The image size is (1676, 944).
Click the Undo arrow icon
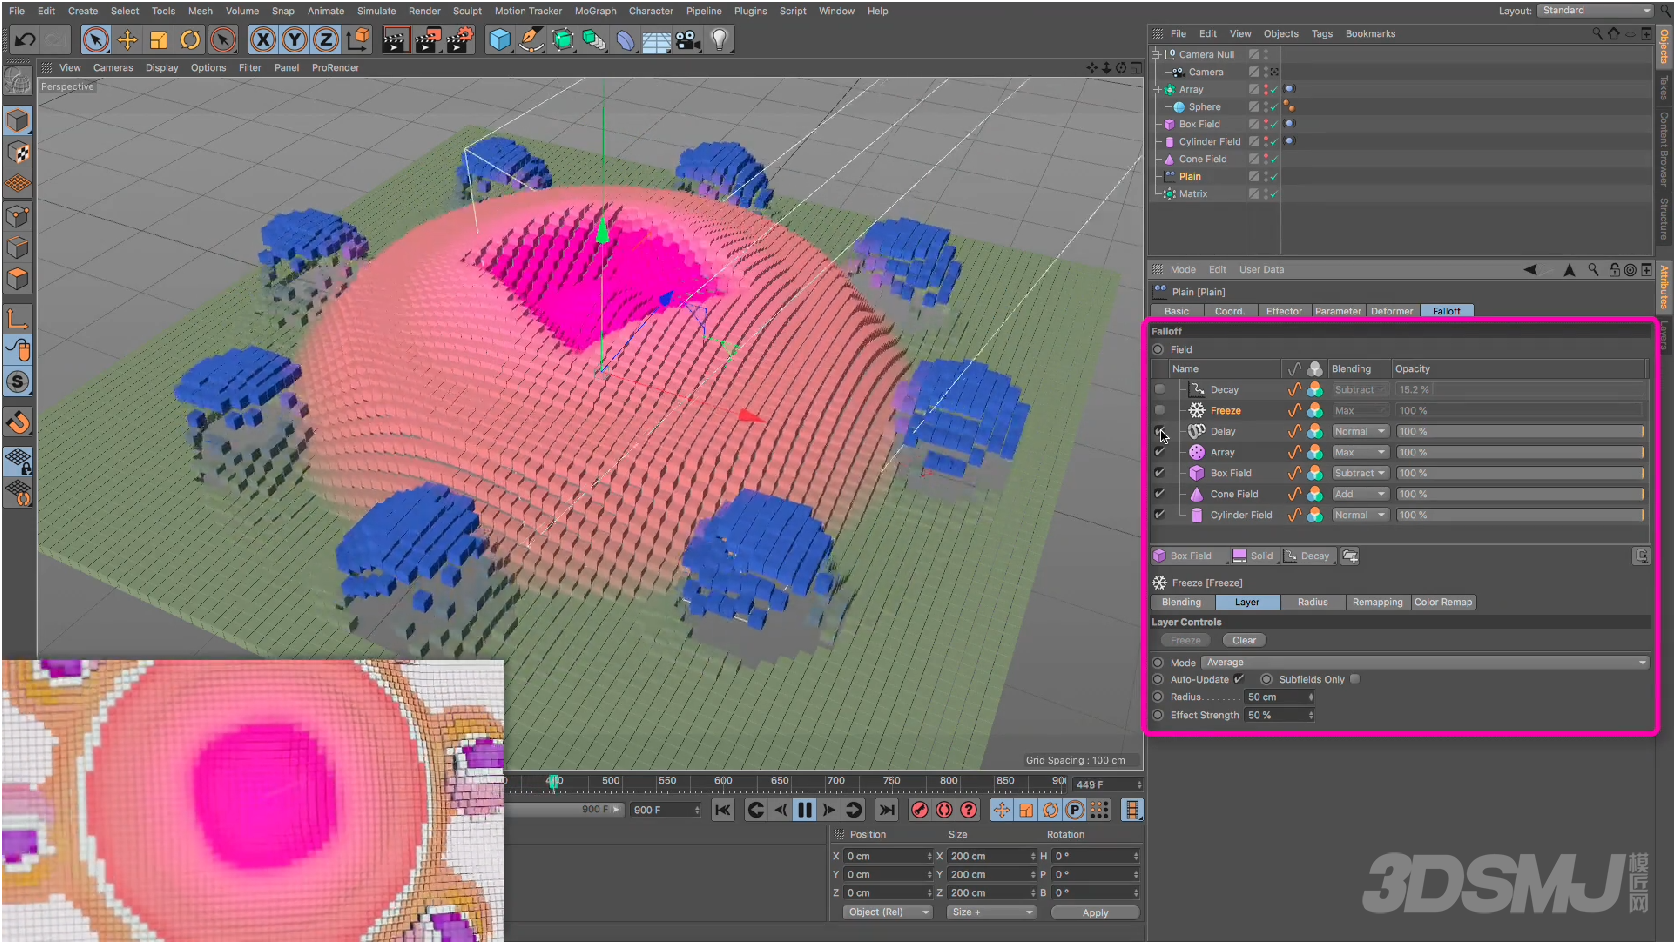25,40
